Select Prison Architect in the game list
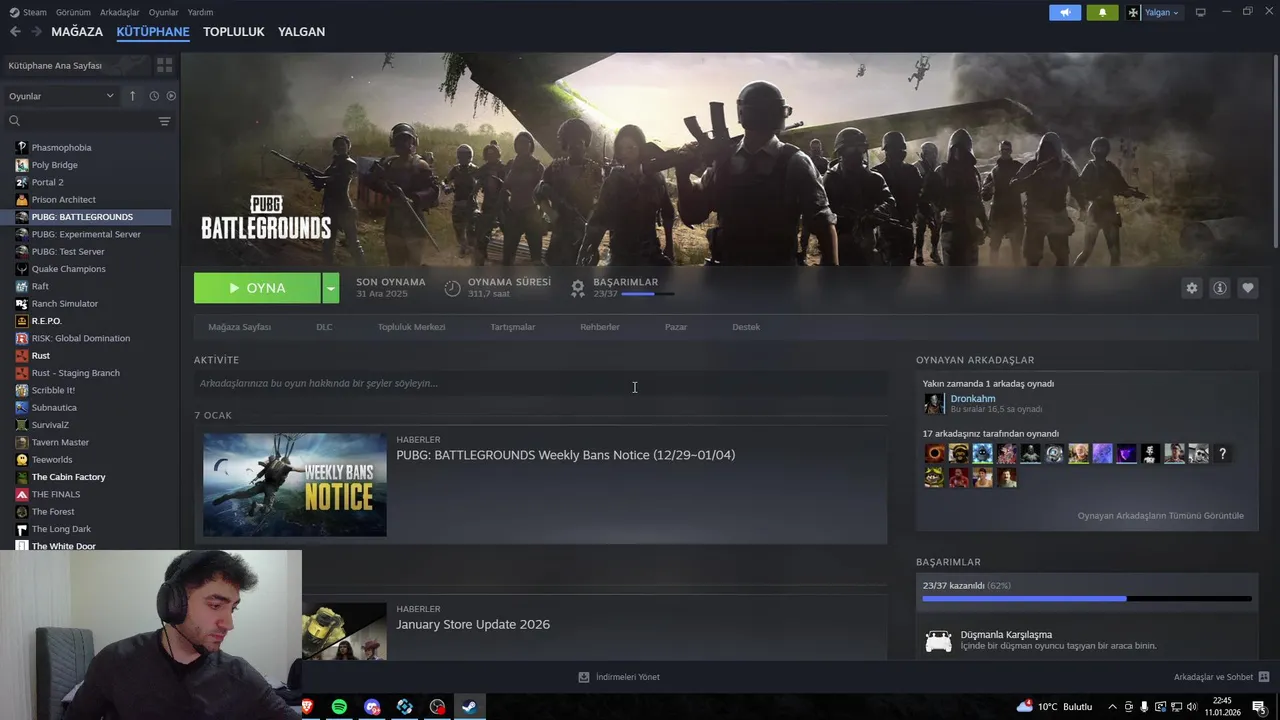 [63, 200]
